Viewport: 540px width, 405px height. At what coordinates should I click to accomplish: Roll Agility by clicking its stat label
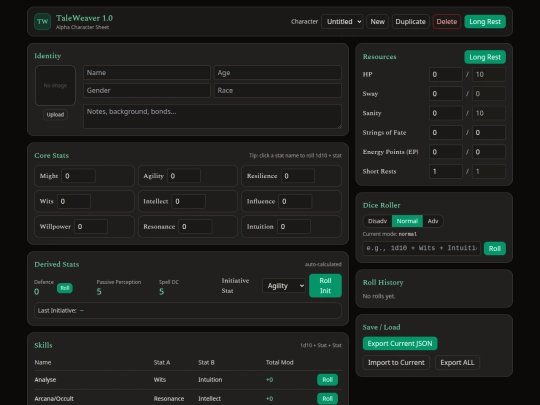pyautogui.click(x=154, y=176)
